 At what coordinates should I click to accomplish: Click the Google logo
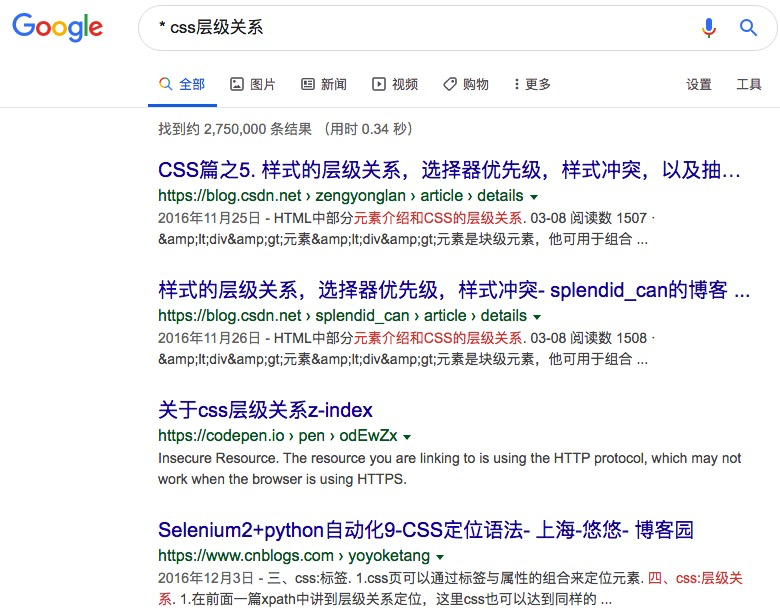[57, 28]
